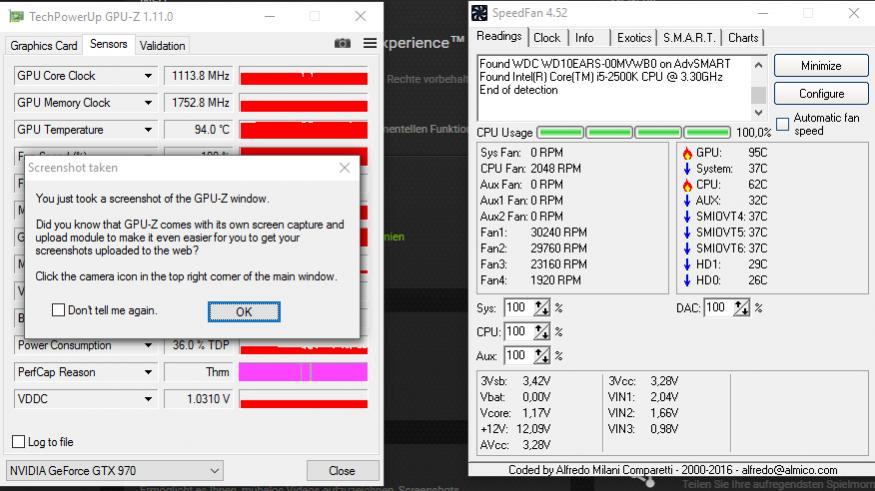This screenshot has width=875, height=491.
Task: Expand the NVIDIA GeForce GTX 970 selector
Action: click(215, 471)
